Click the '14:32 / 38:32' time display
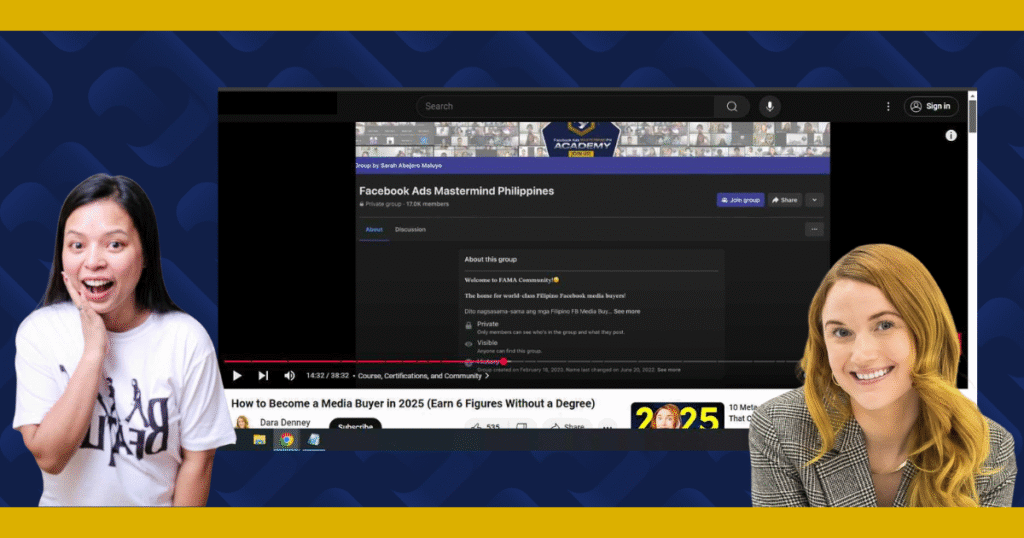This screenshot has height=538, width=1024. pyautogui.click(x=327, y=375)
